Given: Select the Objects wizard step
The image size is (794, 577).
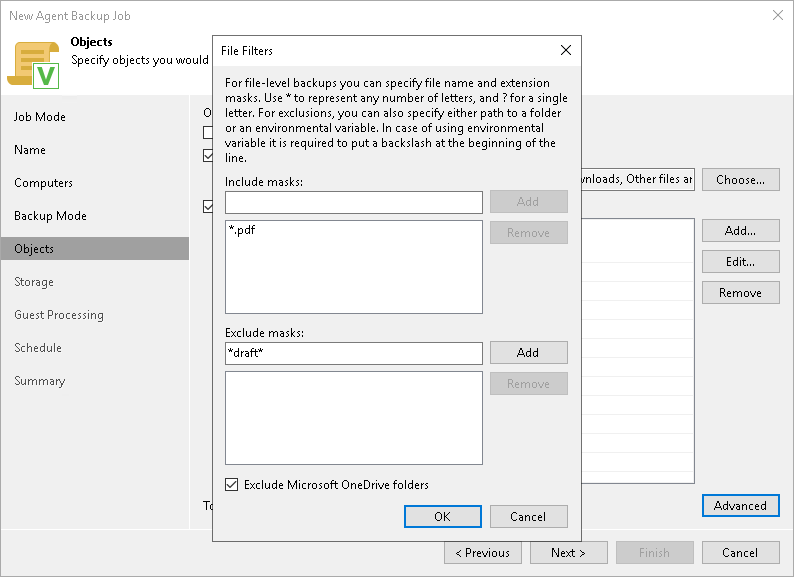Looking at the screenshot, I should coord(95,249).
